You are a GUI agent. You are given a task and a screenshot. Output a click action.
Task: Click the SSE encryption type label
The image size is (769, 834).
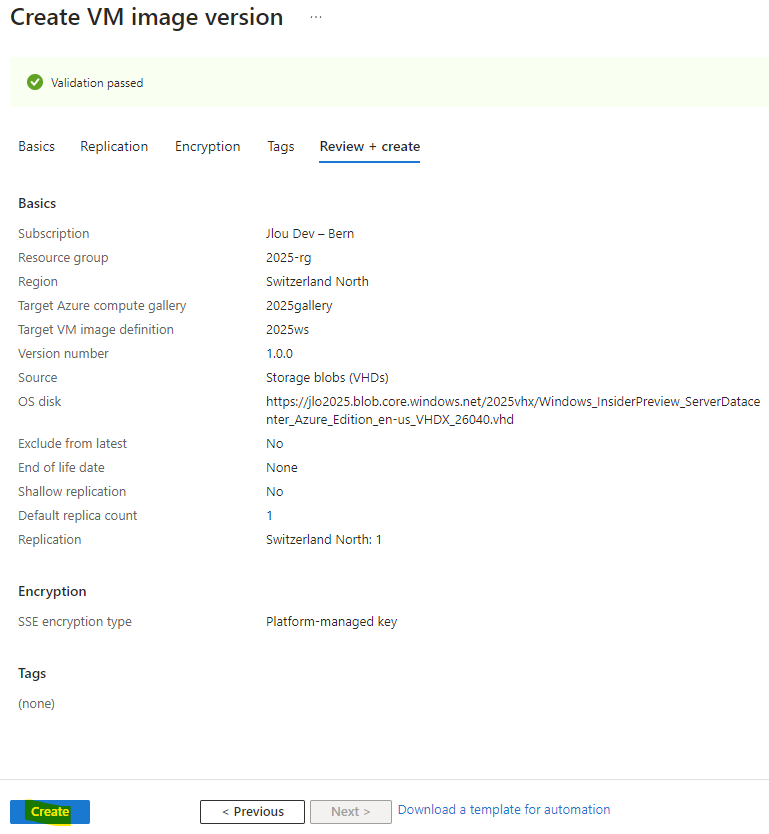click(75, 622)
